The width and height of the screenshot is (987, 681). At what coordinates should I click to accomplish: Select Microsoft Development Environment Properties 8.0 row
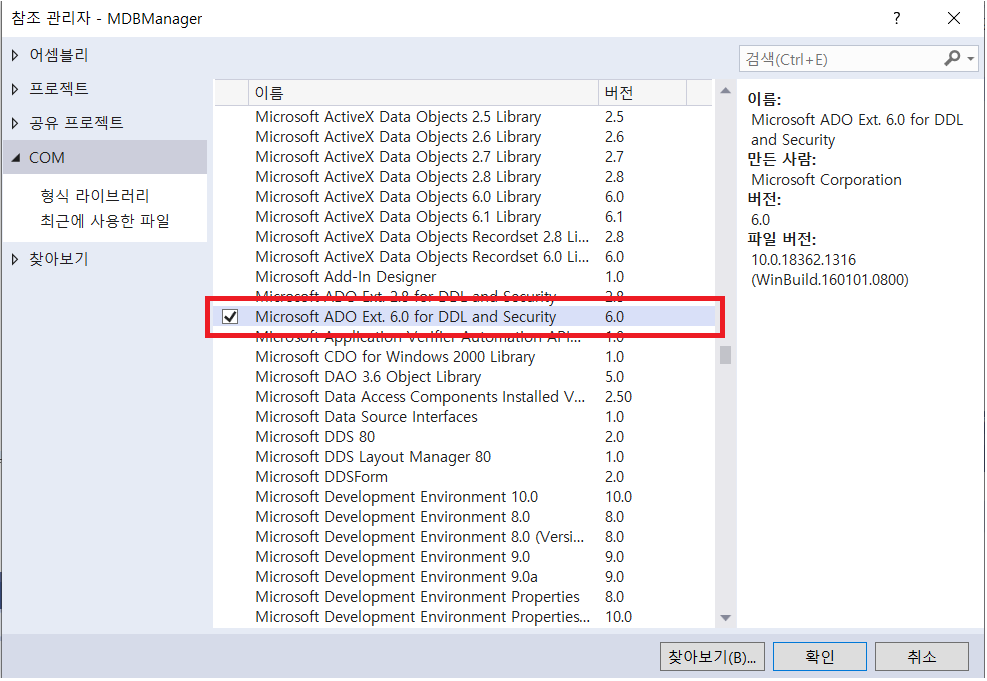click(x=463, y=597)
